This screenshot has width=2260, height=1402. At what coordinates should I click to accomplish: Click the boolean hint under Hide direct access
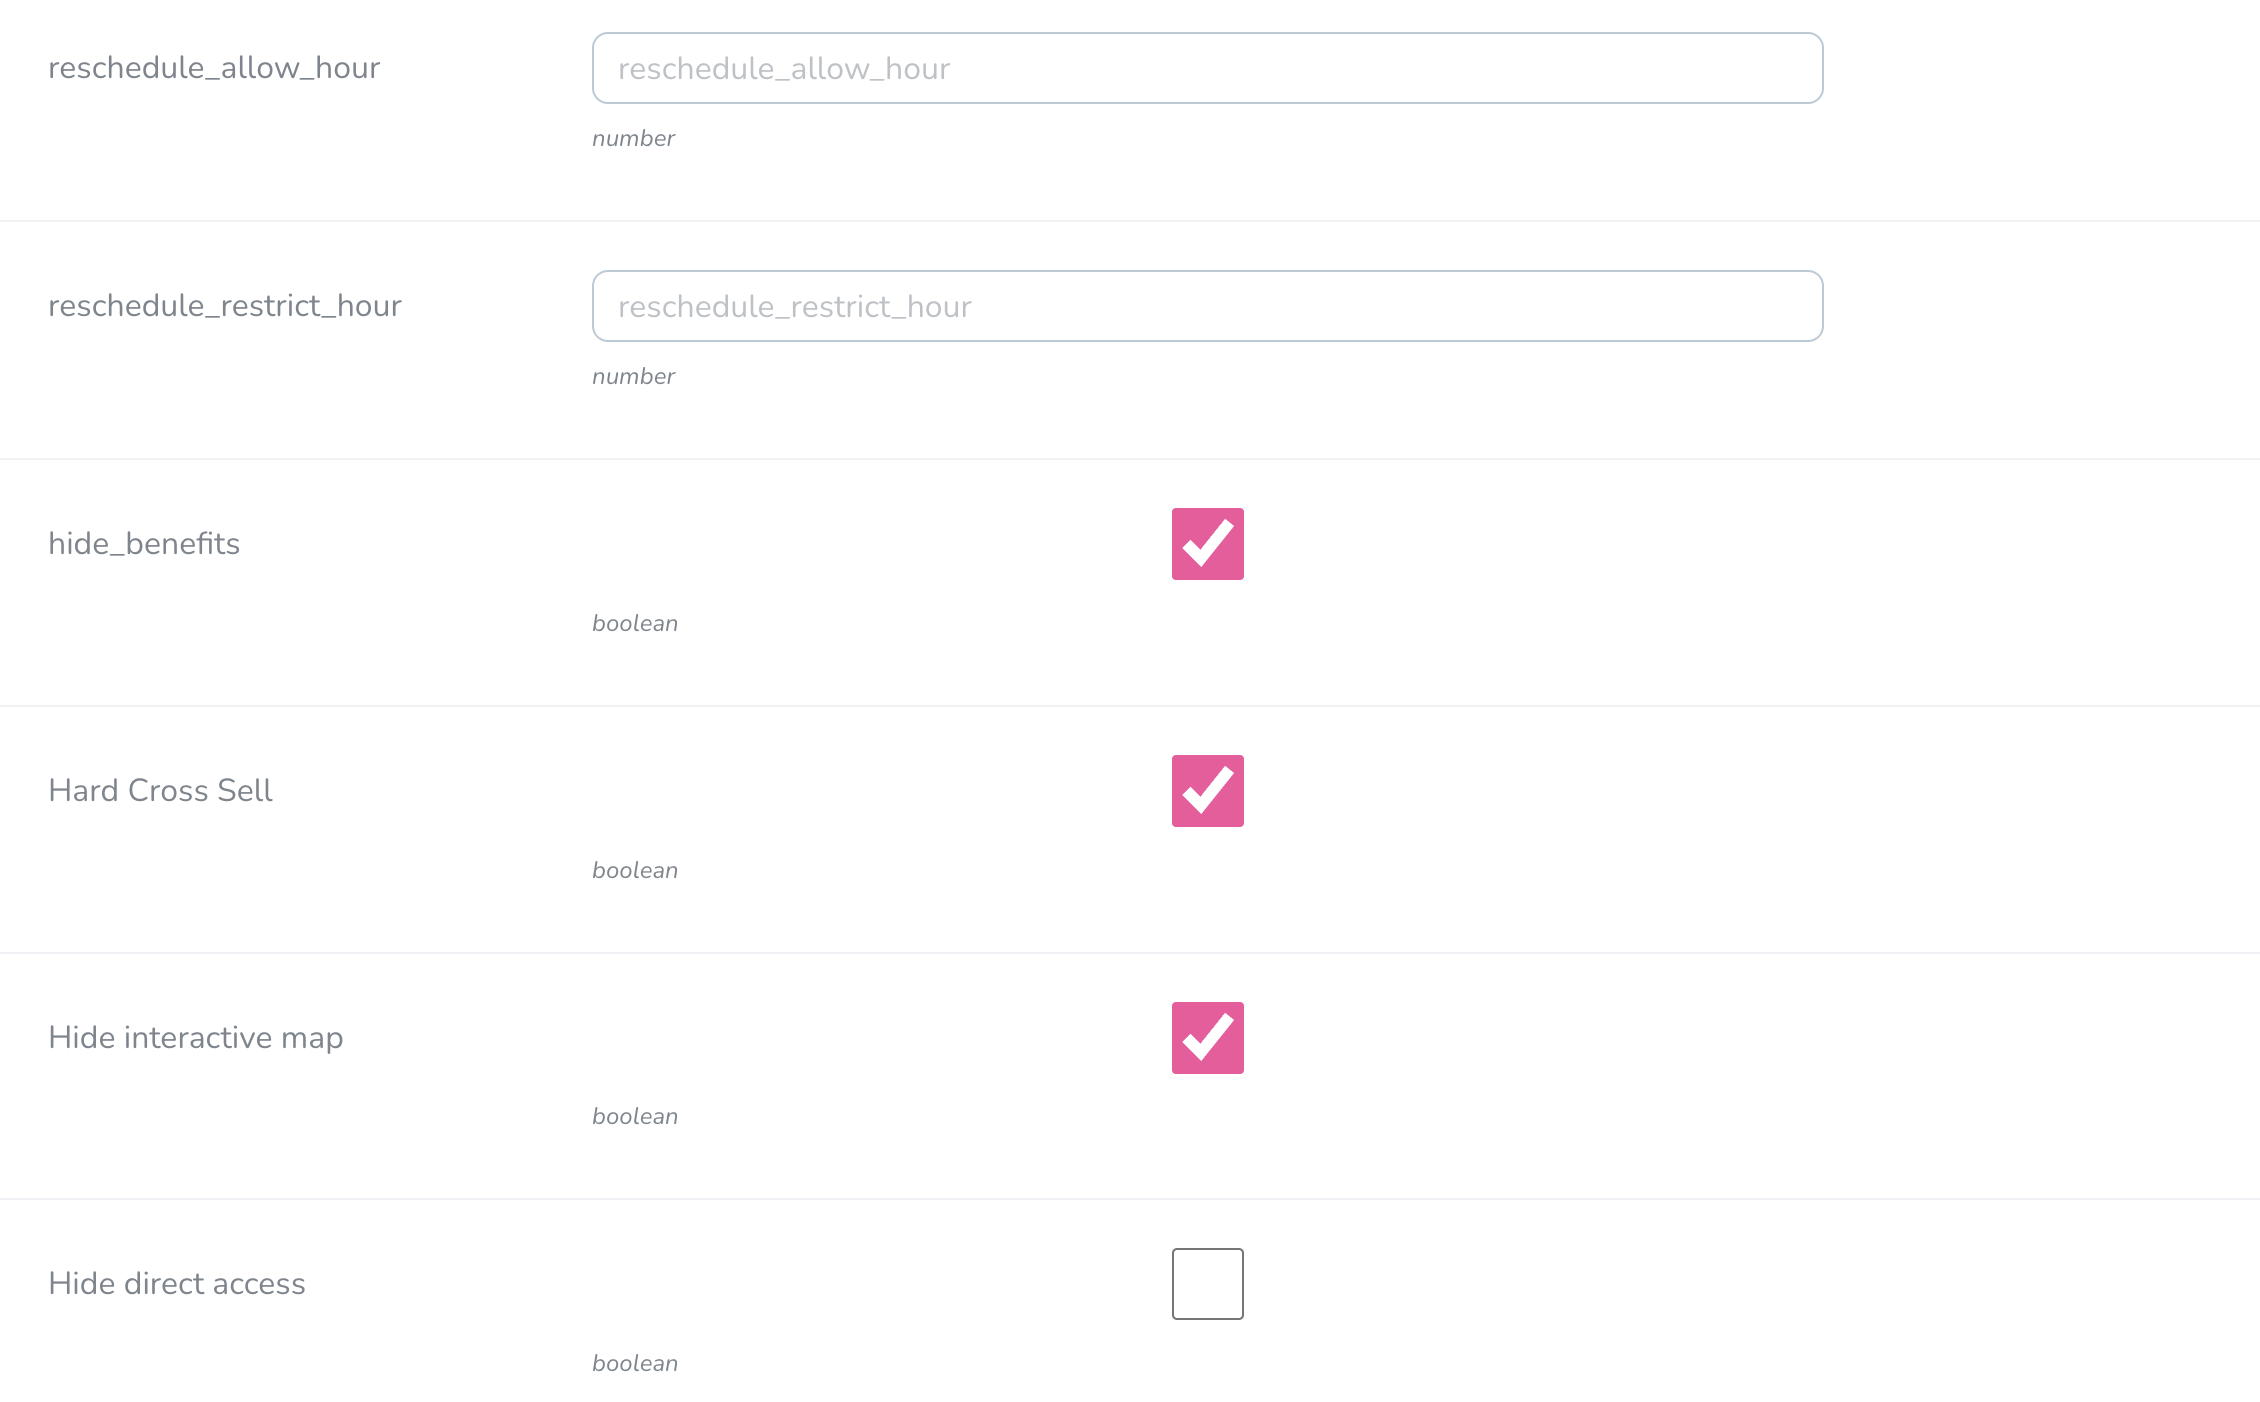pyautogui.click(x=635, y=1364)
